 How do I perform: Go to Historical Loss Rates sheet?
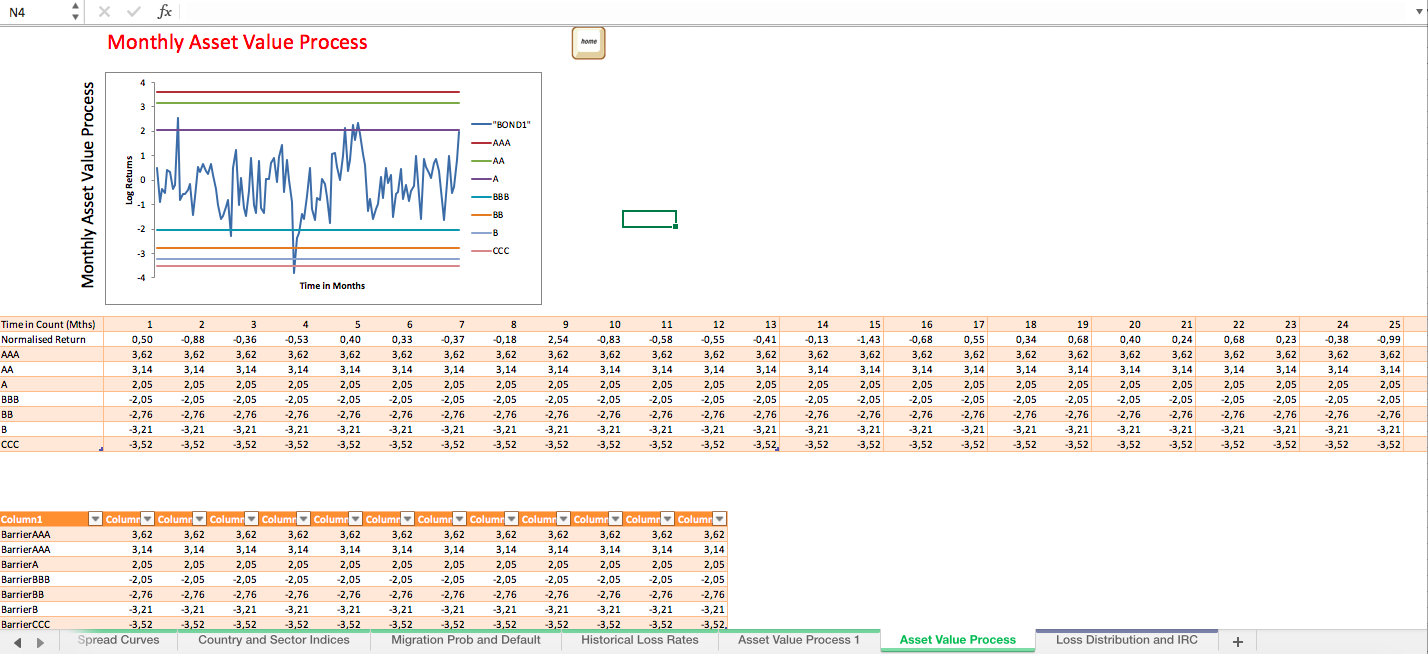pos(640,640)
